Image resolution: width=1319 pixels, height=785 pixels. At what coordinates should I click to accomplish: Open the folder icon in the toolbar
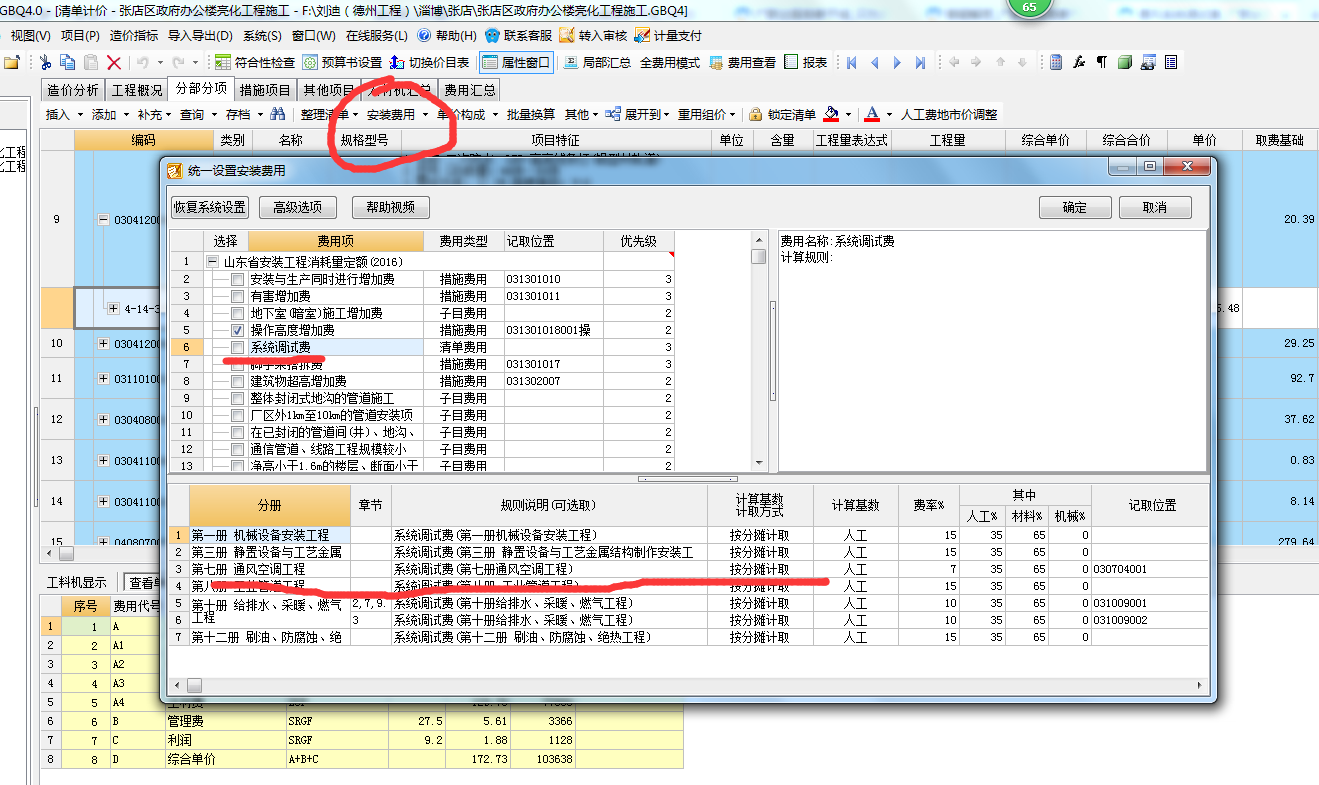[12, 62]
